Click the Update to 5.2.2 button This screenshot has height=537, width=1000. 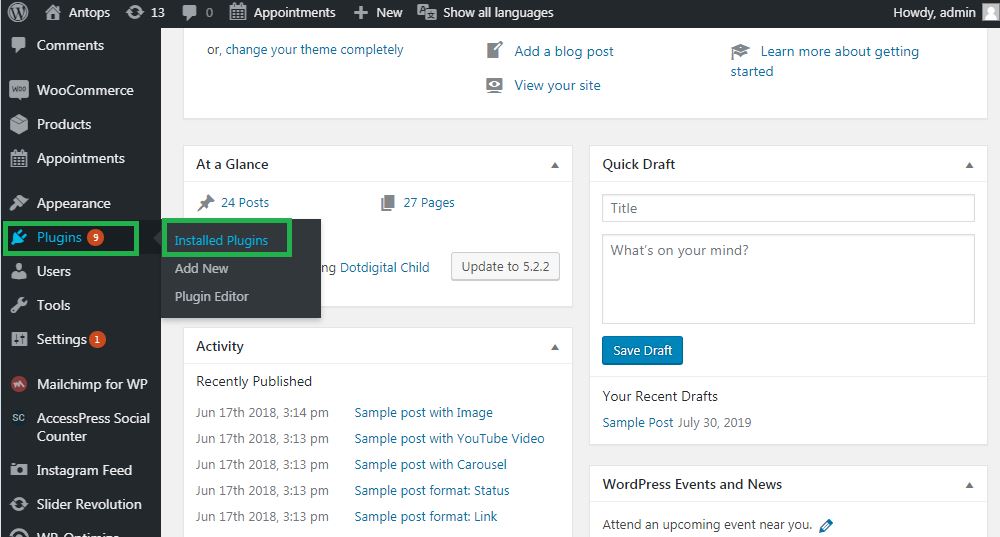[x=505, y=267]
